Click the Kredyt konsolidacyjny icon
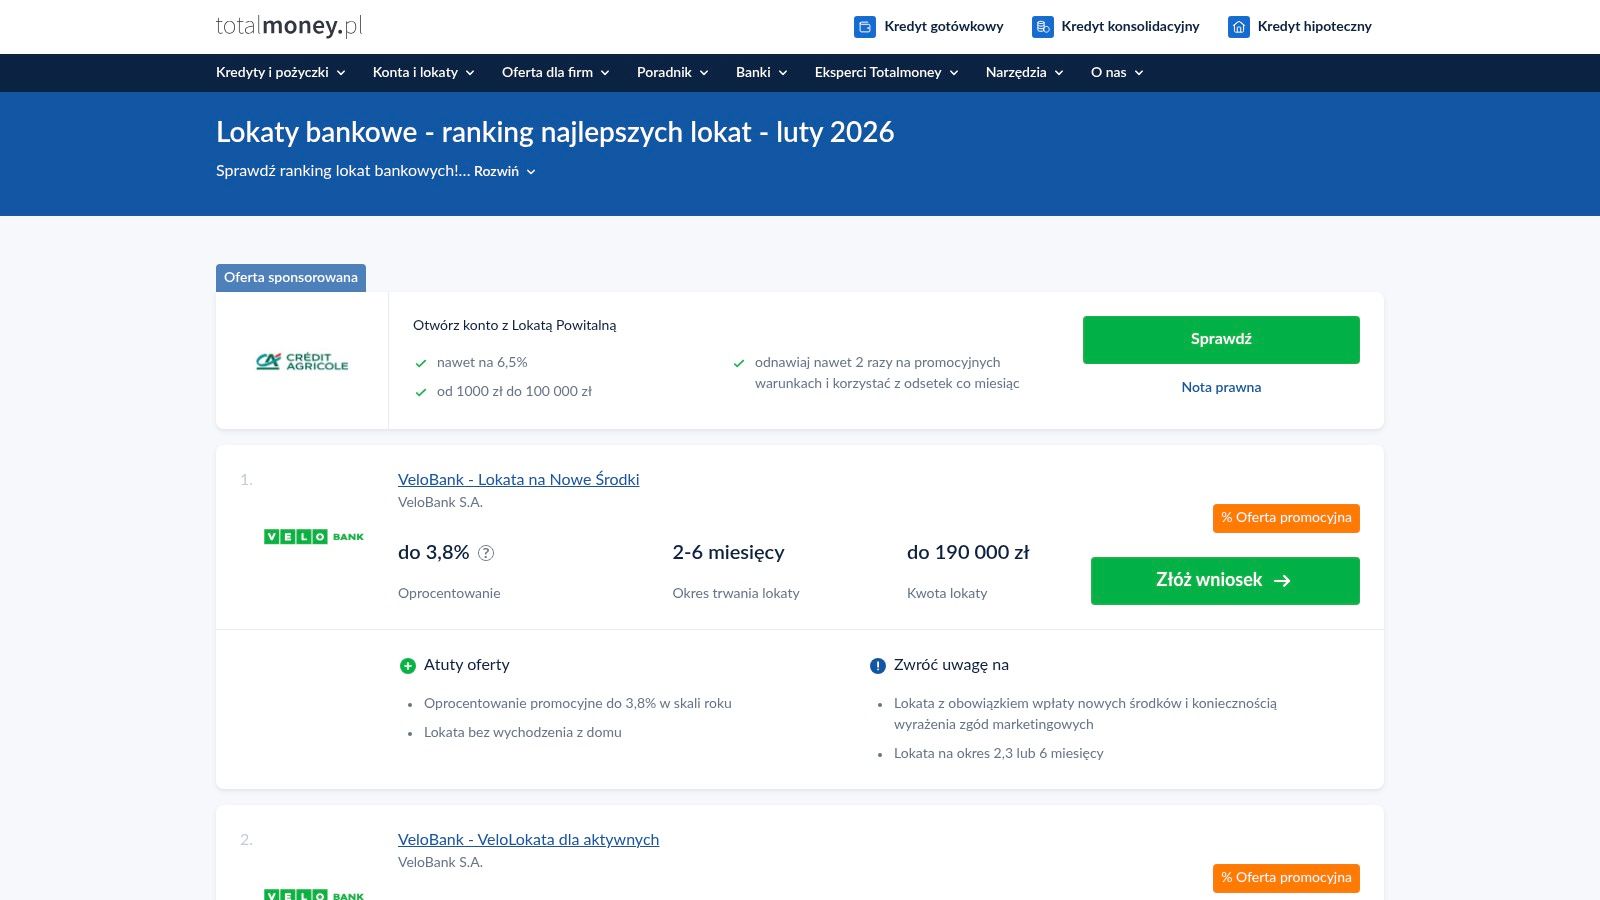The image size is (1600, 900). click(x=1043, y=27)
